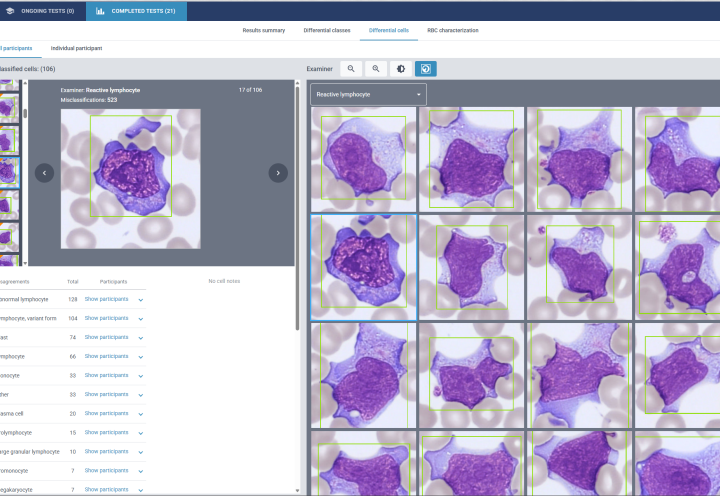Show participants for Lymphocyte row with 66
This screenshot has width=720, height=496.
[106, 356]
